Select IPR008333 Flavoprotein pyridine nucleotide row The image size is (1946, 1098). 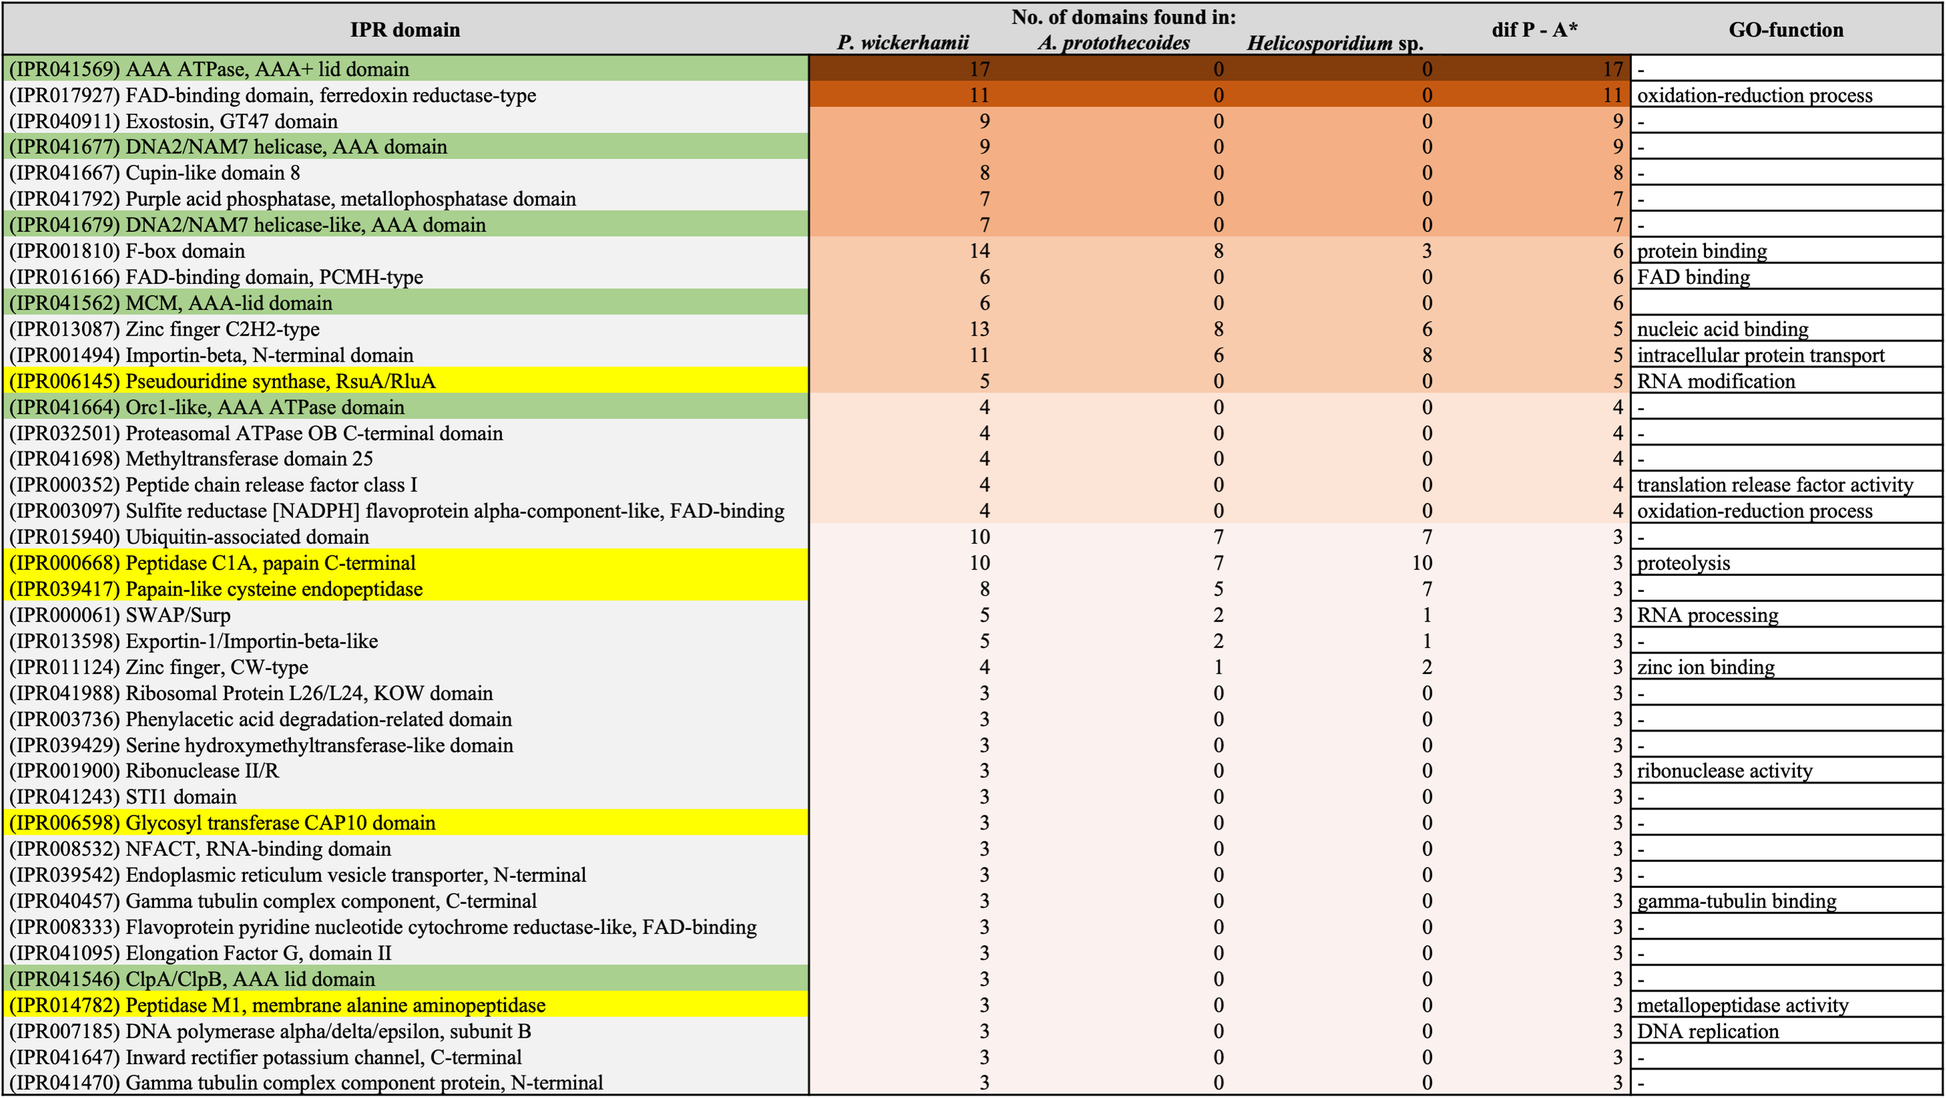(406, 927)
